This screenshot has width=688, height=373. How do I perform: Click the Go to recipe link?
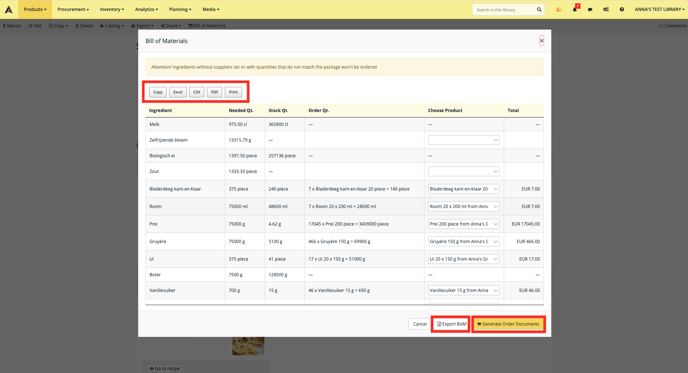click(165, 368)
